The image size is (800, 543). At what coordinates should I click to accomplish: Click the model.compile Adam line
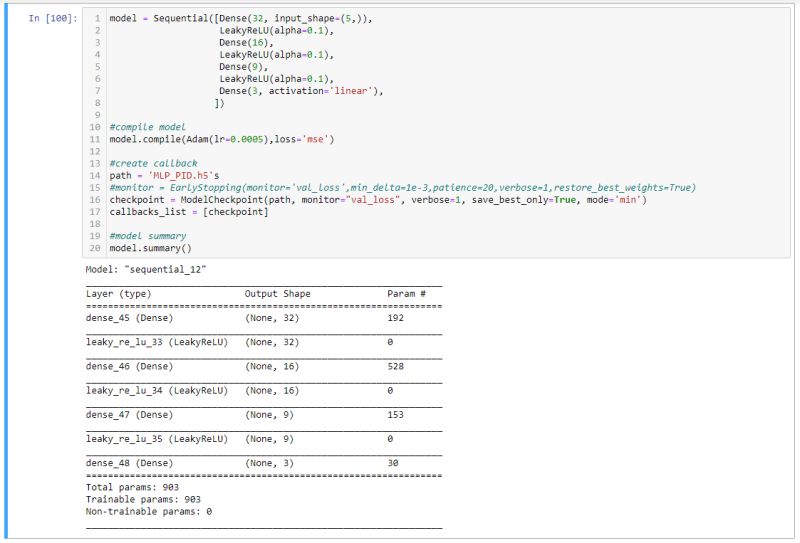(x=221, y=139)
